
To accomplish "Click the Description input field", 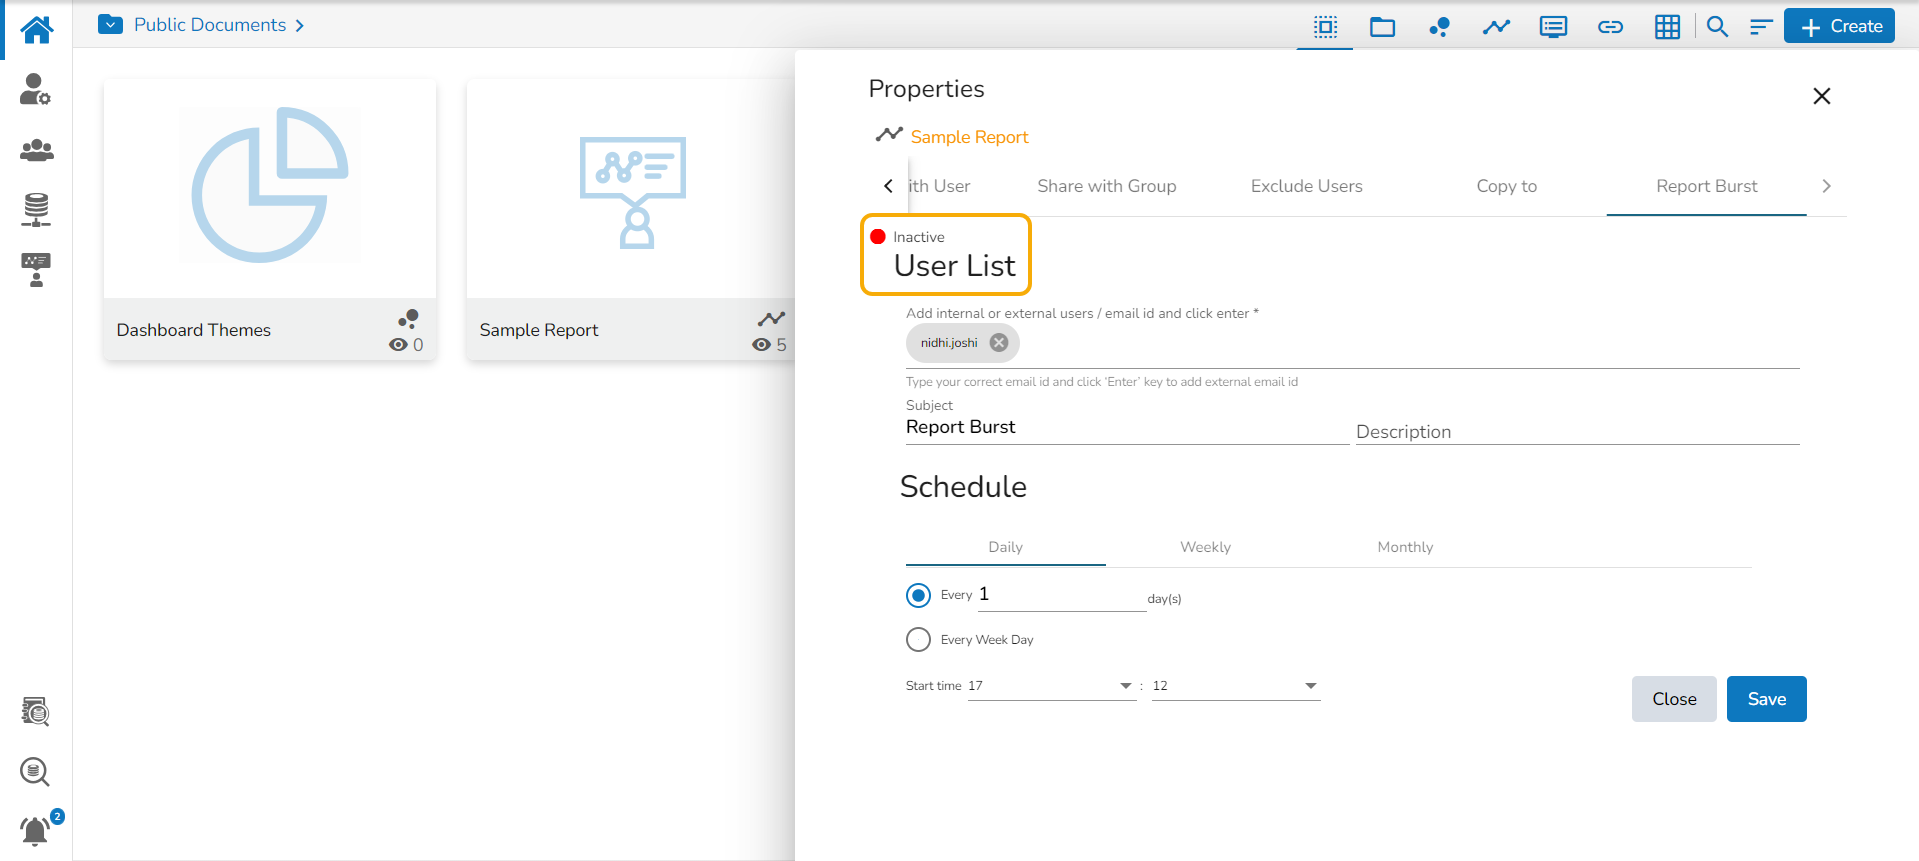I will [1577, 432].
